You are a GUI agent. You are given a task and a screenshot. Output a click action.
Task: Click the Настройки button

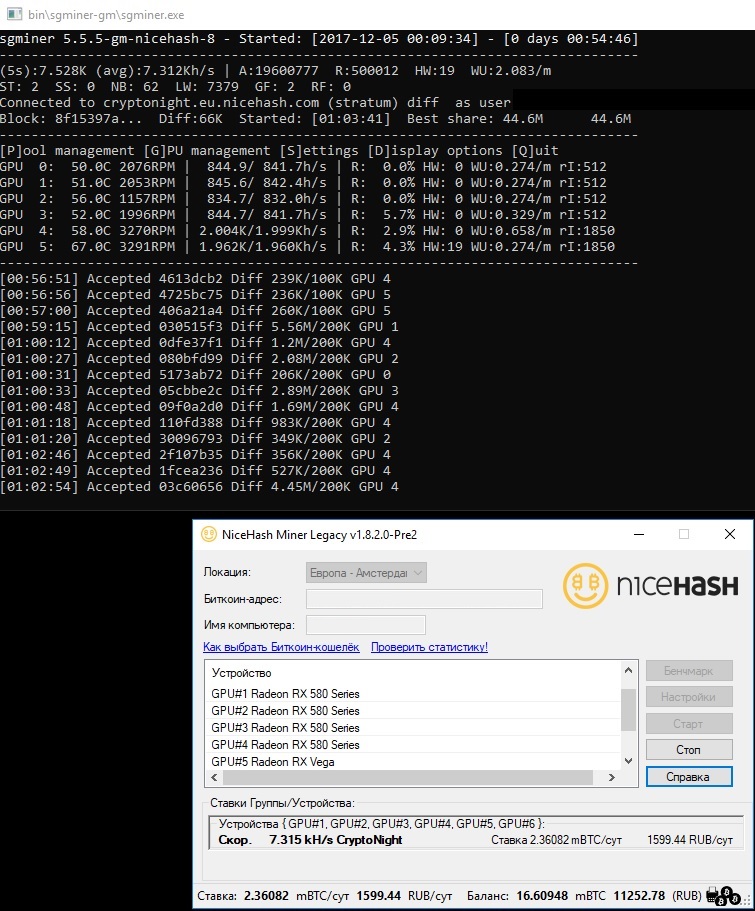point(689,697)
